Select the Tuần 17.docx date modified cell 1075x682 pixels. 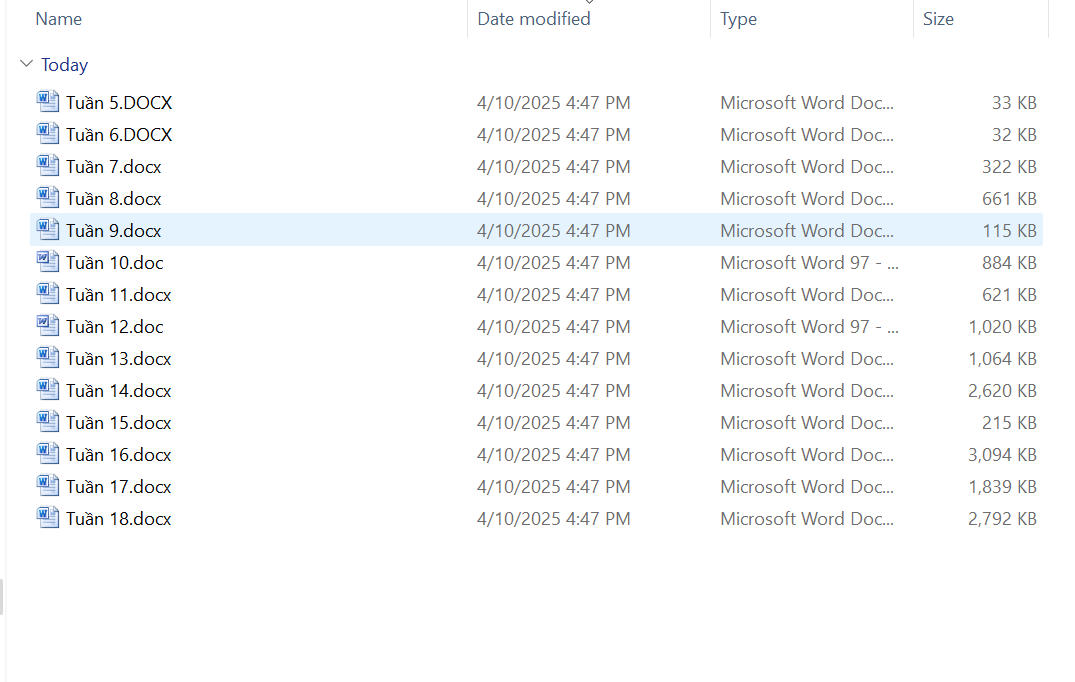tap(554, 487)
